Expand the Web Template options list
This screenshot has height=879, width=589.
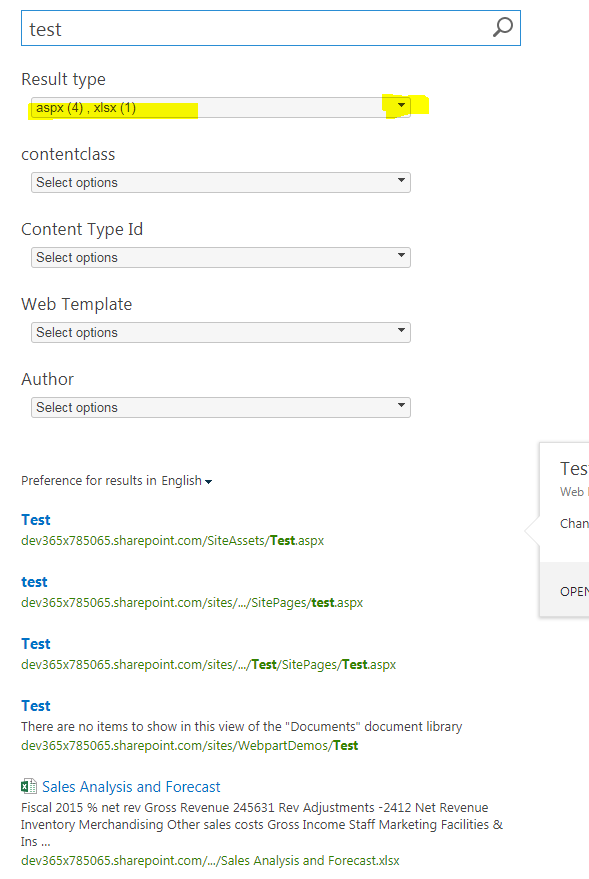[220, 332]
